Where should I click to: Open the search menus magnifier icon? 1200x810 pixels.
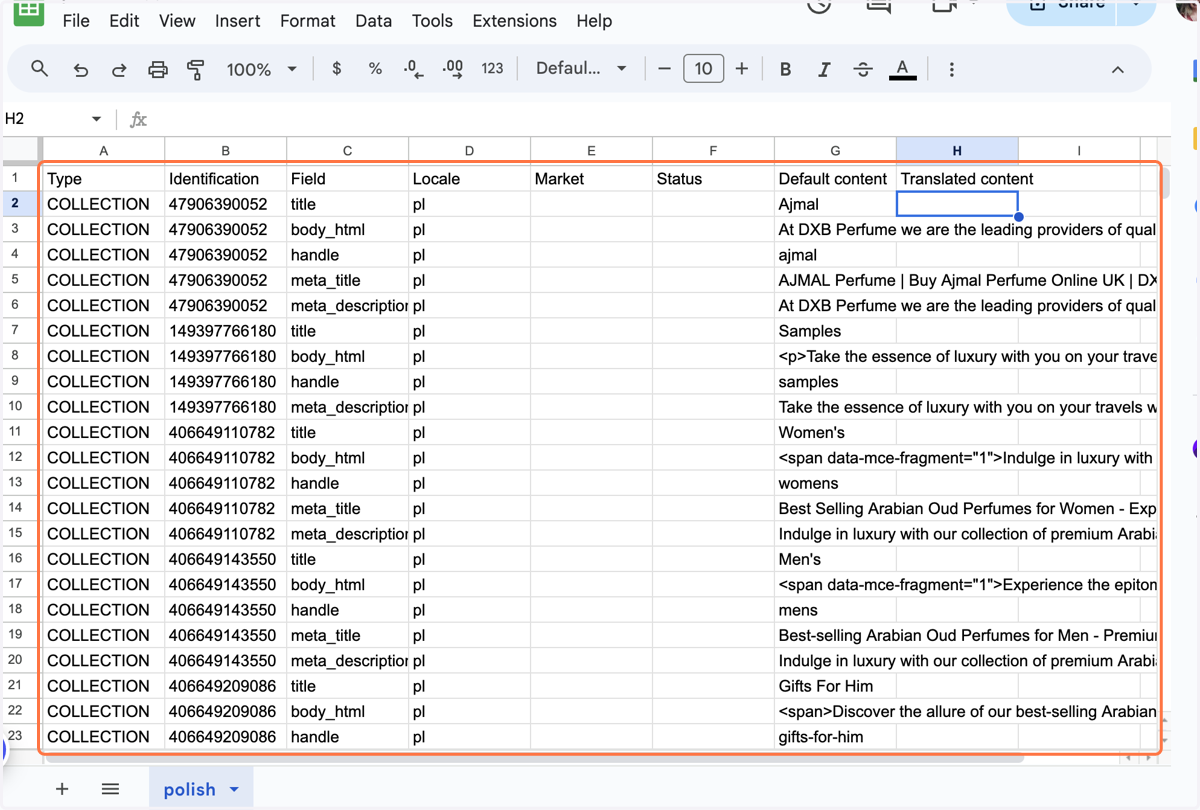click(40, 69)
